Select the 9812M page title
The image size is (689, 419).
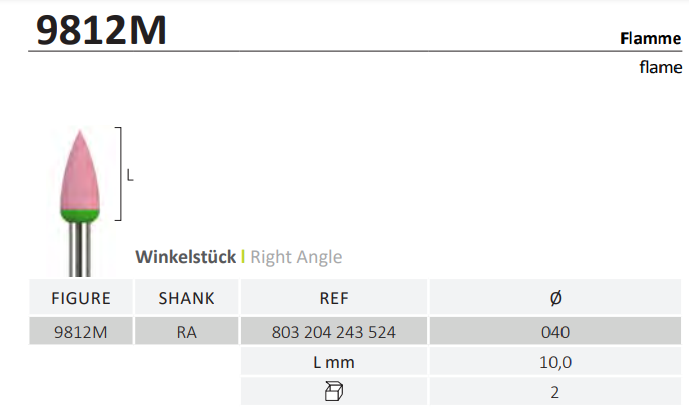pyautogui.click(x=101, y=31)
